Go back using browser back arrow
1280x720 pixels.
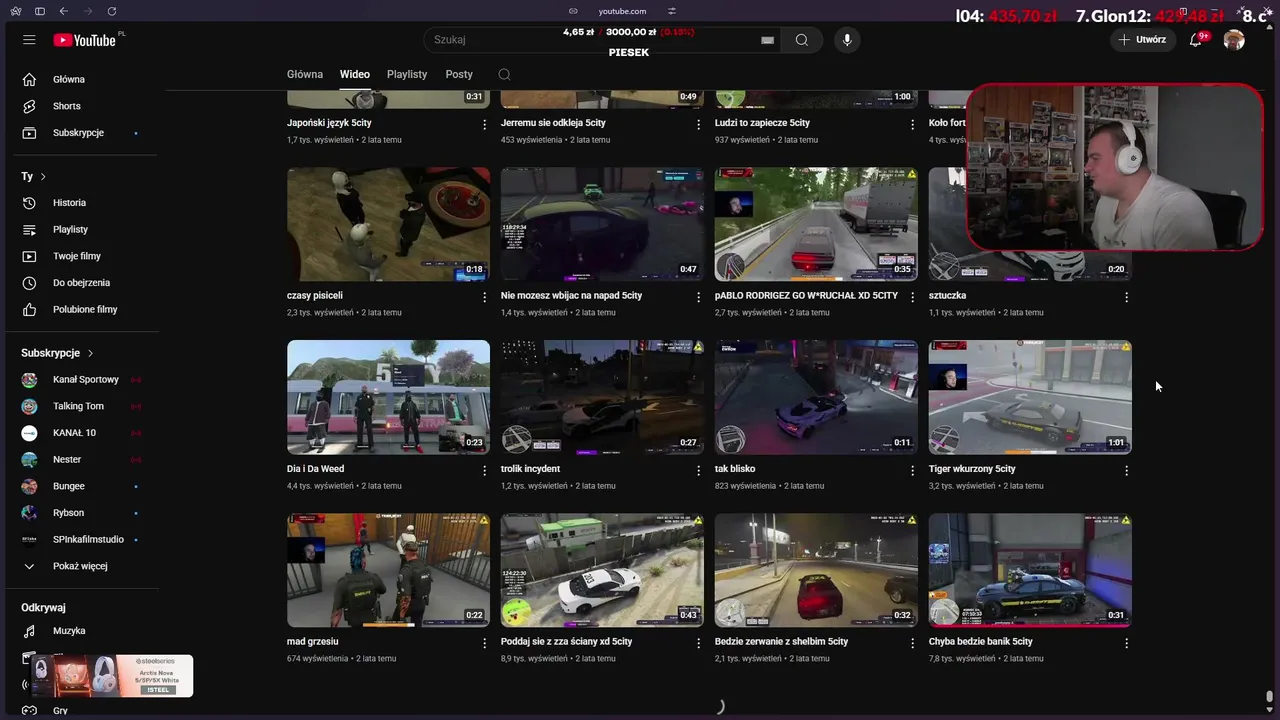point(64,11)
